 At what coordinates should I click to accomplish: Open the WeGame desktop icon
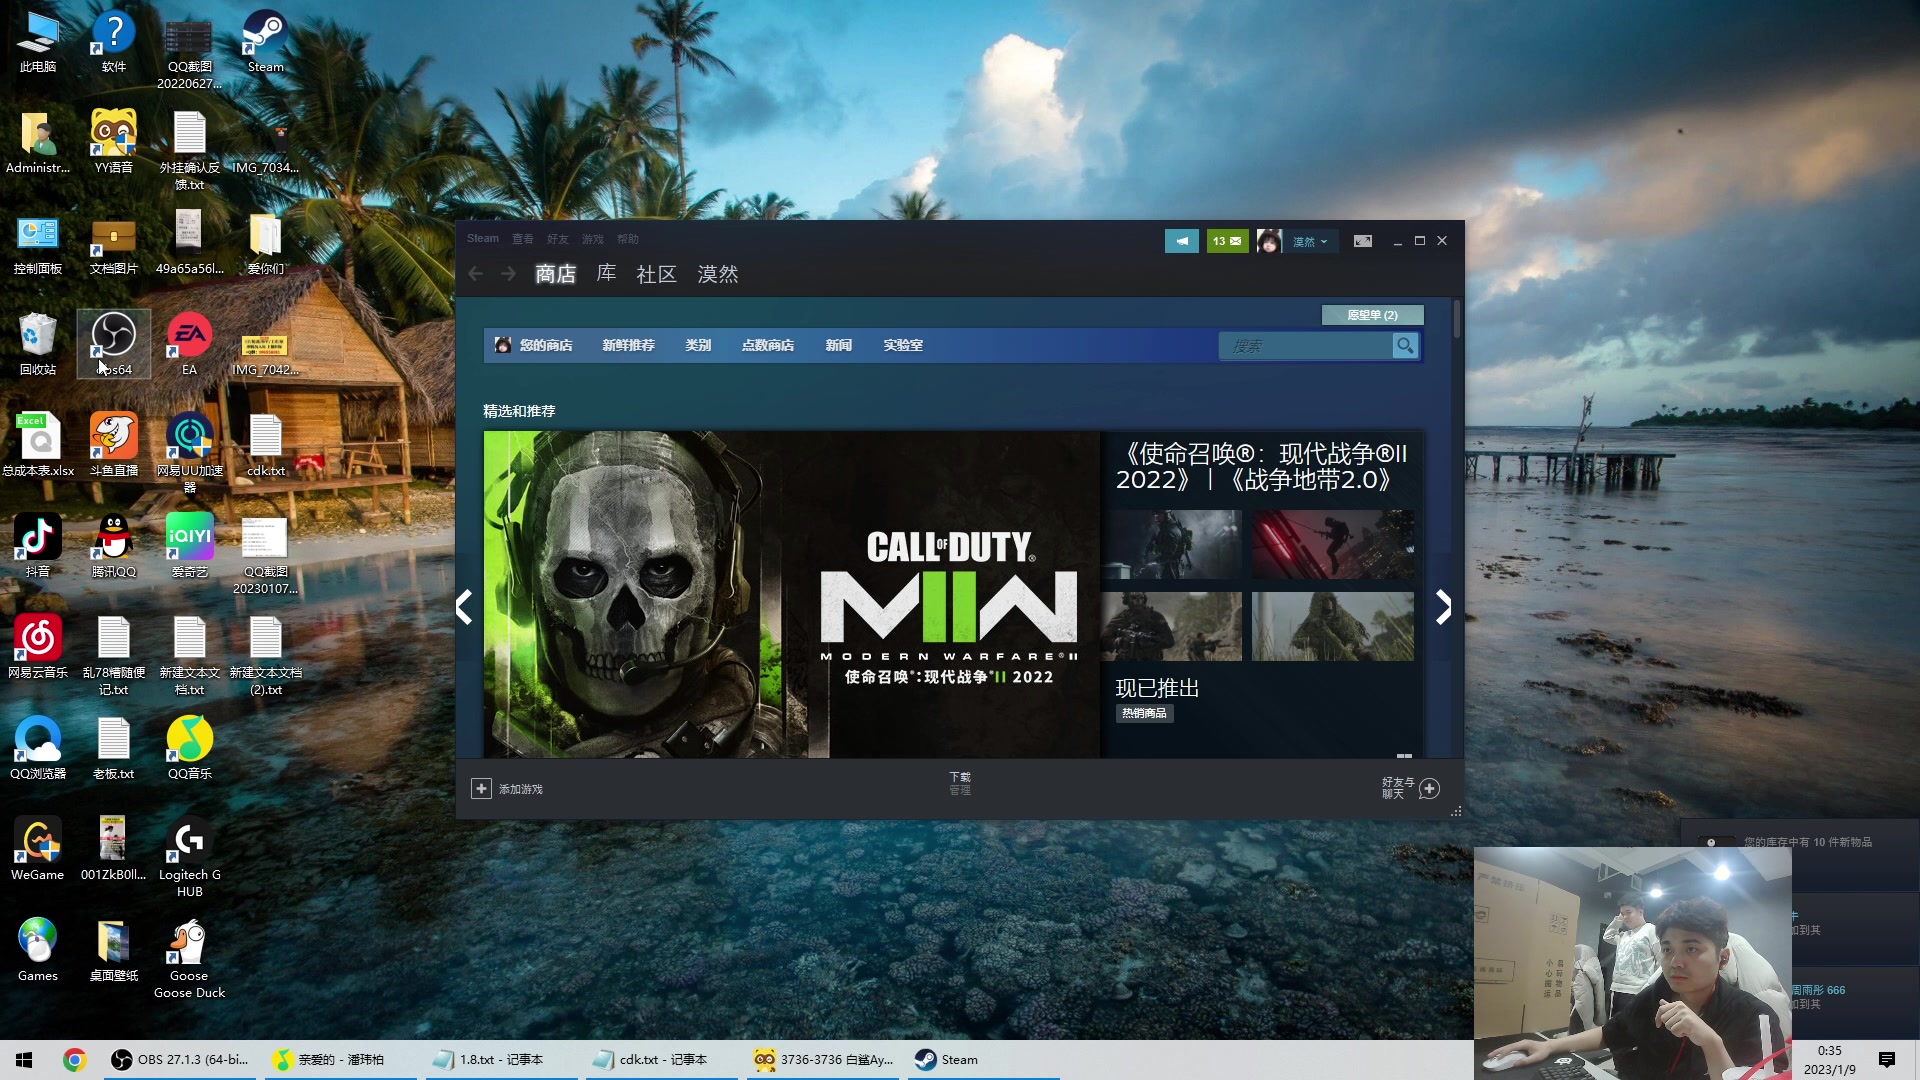(37, 849)
